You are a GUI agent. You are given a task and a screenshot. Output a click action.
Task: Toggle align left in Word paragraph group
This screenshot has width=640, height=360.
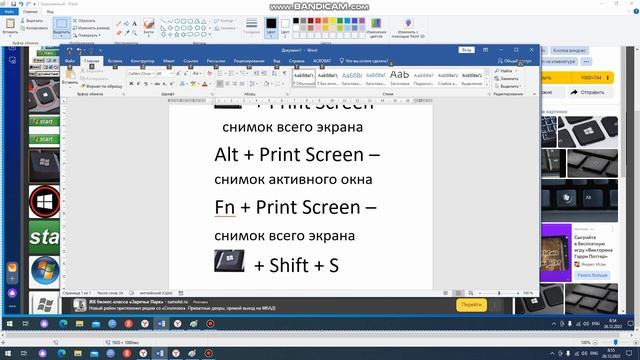coord(220,84)
